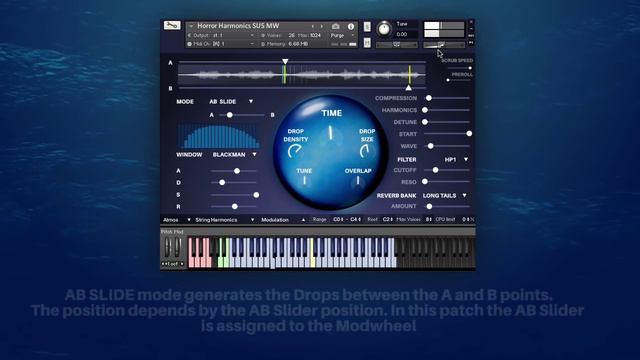This screenshot has width=640, height=360.
Task: Open the wrench edit mode icon
Action: [x=172, y=26]
